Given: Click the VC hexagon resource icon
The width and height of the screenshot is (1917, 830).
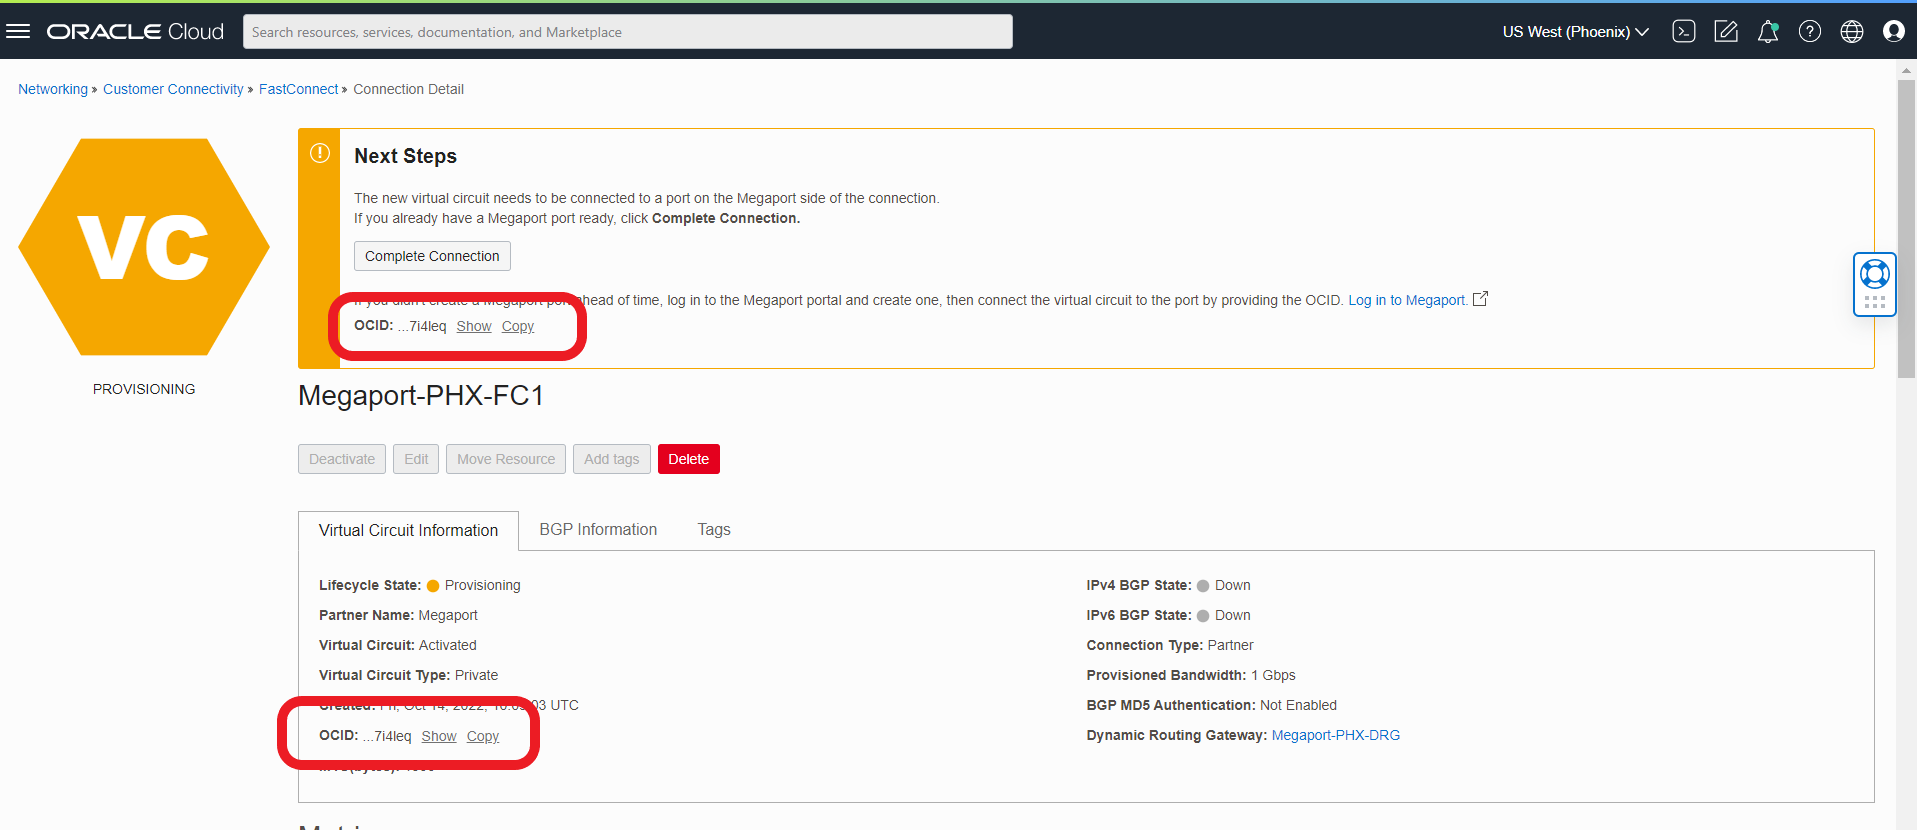Looking at the screenshot, I should (x=144, y=247).
